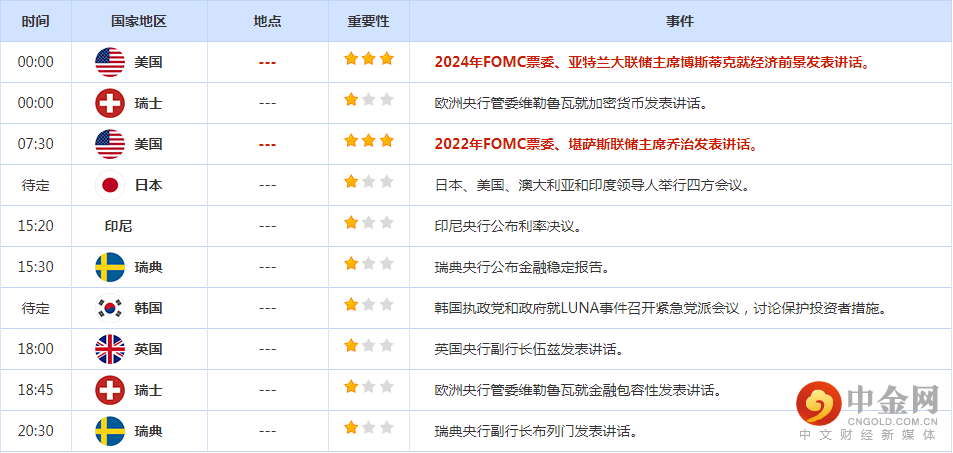Select the 瑞典央行副行长布列门发表讲话 event text
Image resolution: width=953 pixels, height=453 pixels.
click(x=536, y=431)
